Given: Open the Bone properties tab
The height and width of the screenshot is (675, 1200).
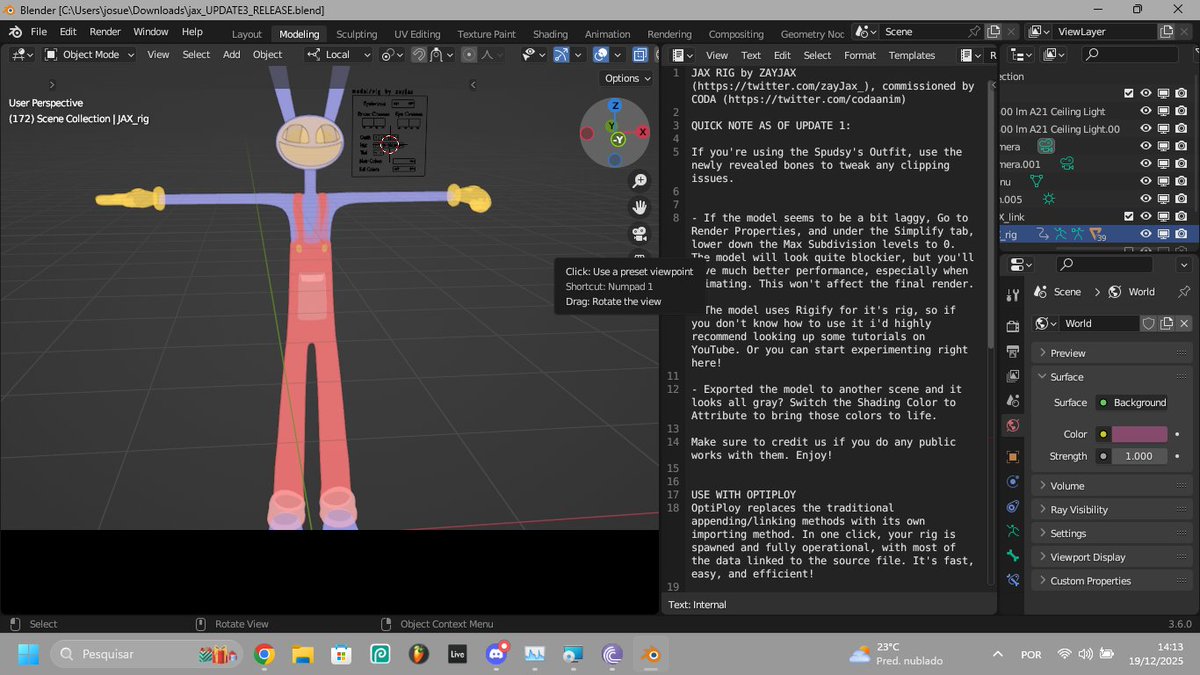Looking at the screenshot, I should tap(1013, 556).
